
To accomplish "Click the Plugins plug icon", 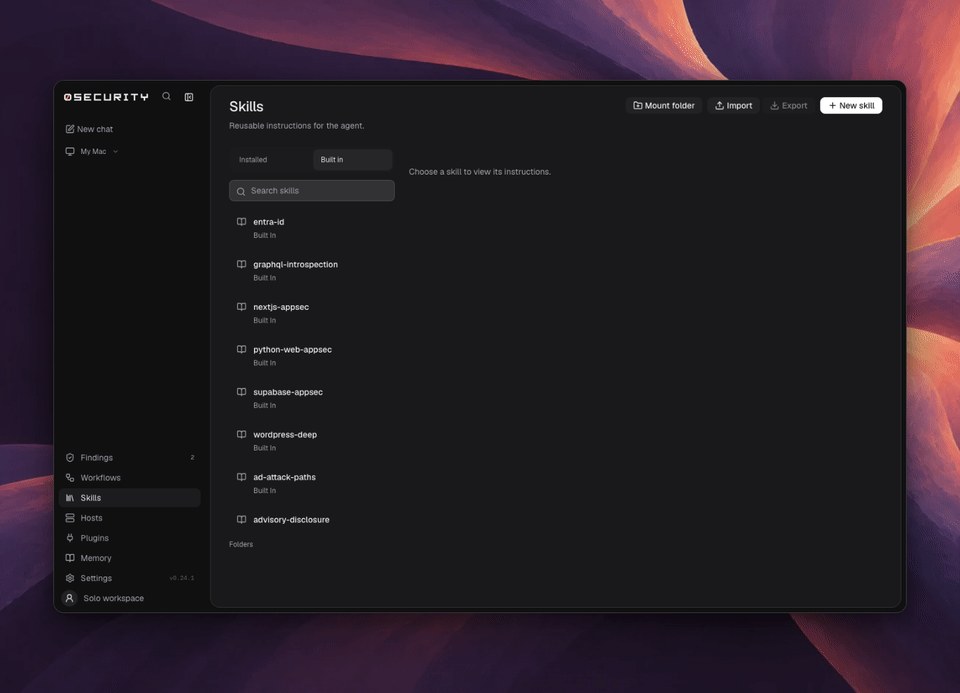I will (70, 538).
